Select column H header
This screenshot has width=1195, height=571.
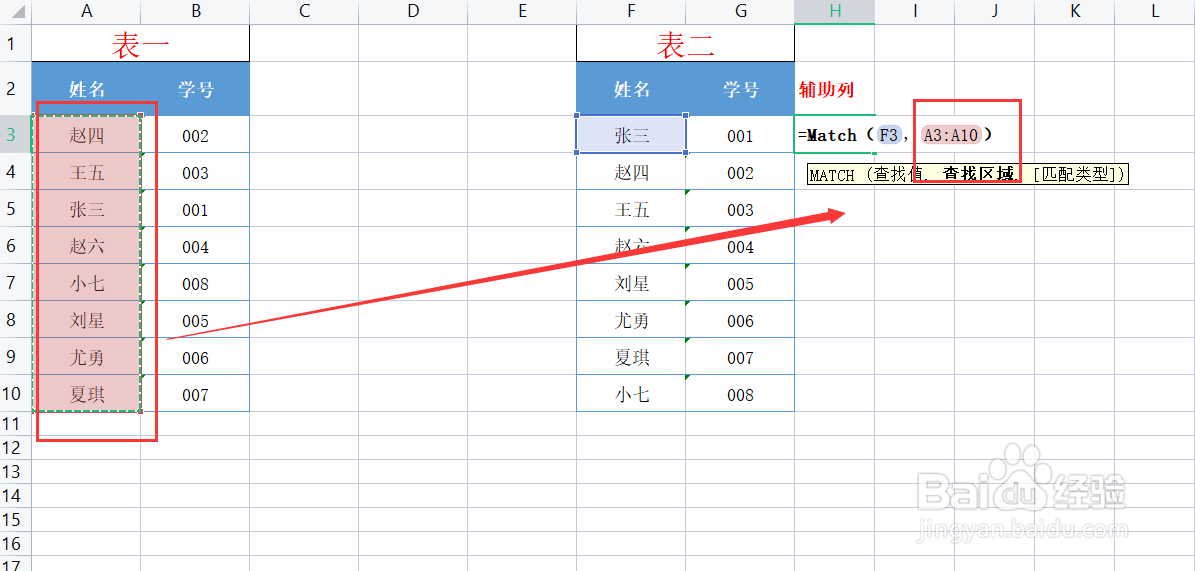[835, 11]
